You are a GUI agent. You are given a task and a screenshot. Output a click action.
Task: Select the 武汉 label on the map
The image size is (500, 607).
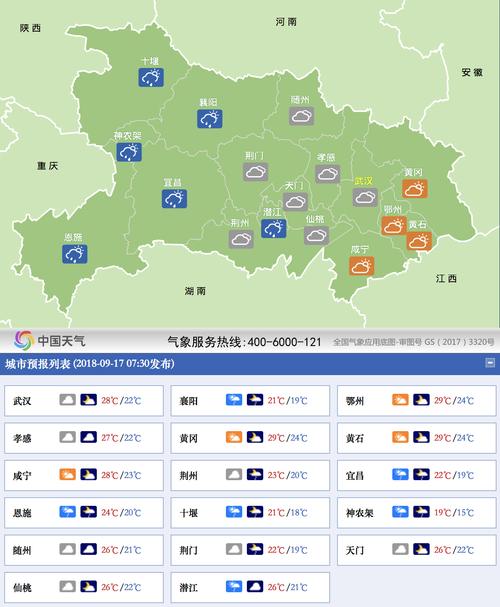click(x=363, y=181)
